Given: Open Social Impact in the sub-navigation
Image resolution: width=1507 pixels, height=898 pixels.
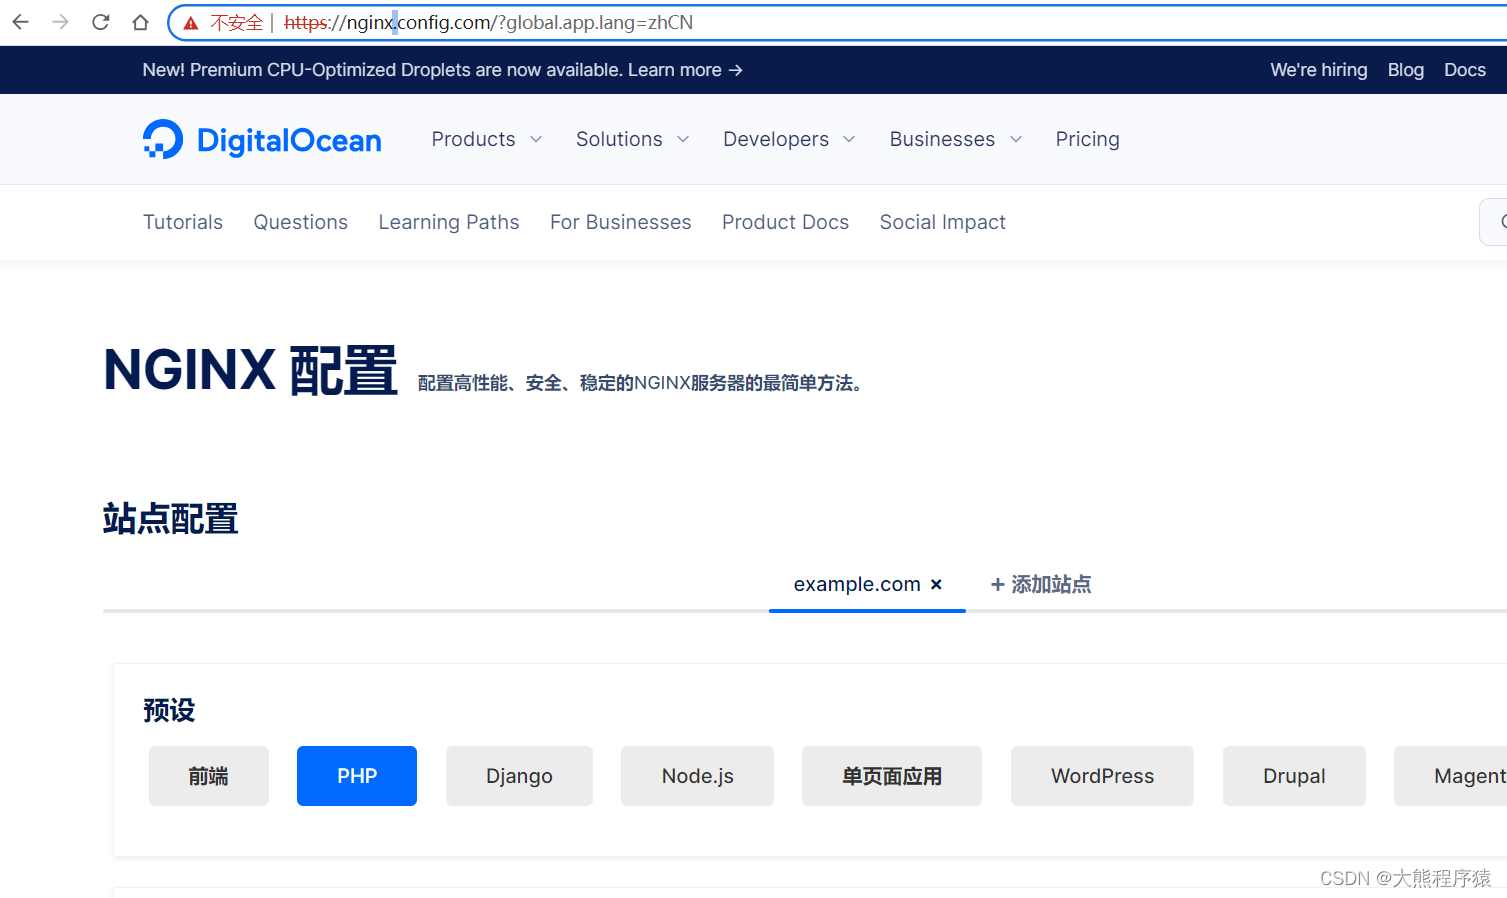Looking at the screenshot, I should [942, 222].
